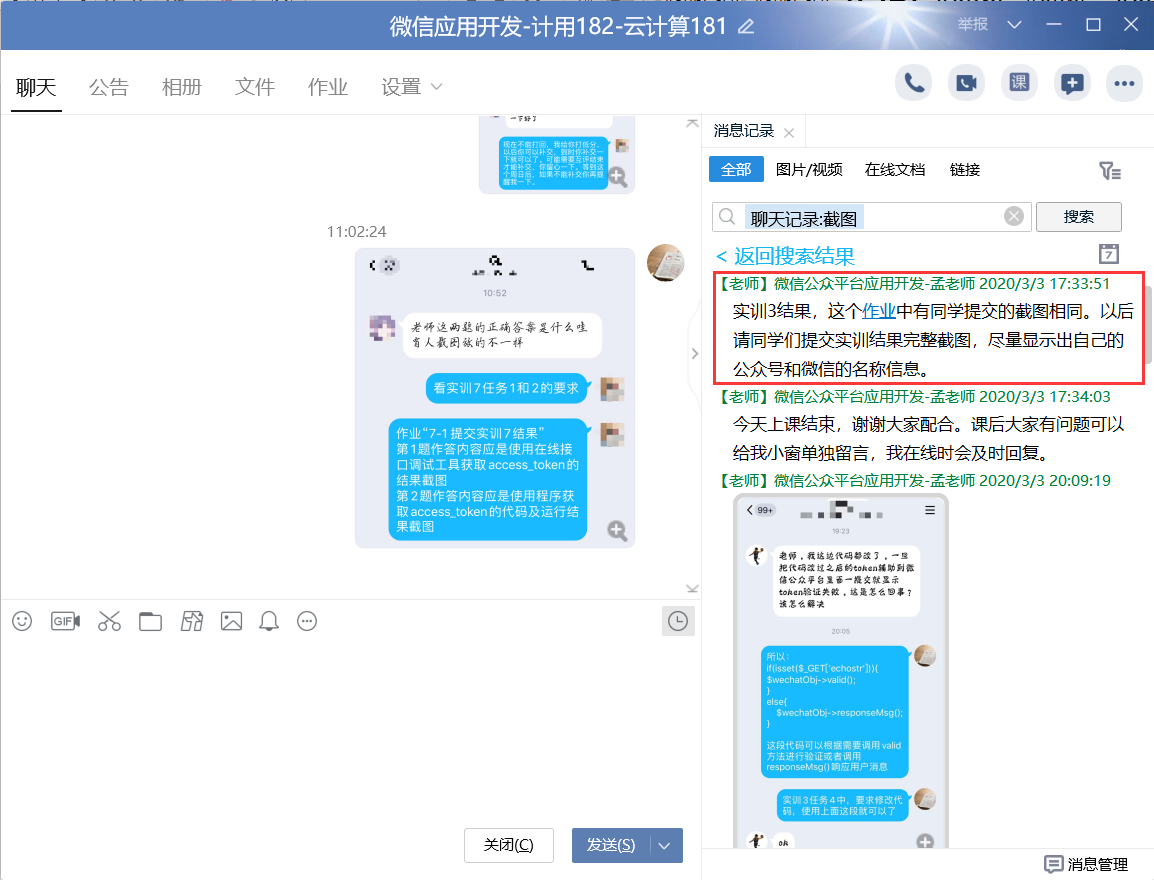
Task: Open the message filter icon menu
Action: 1109,170
